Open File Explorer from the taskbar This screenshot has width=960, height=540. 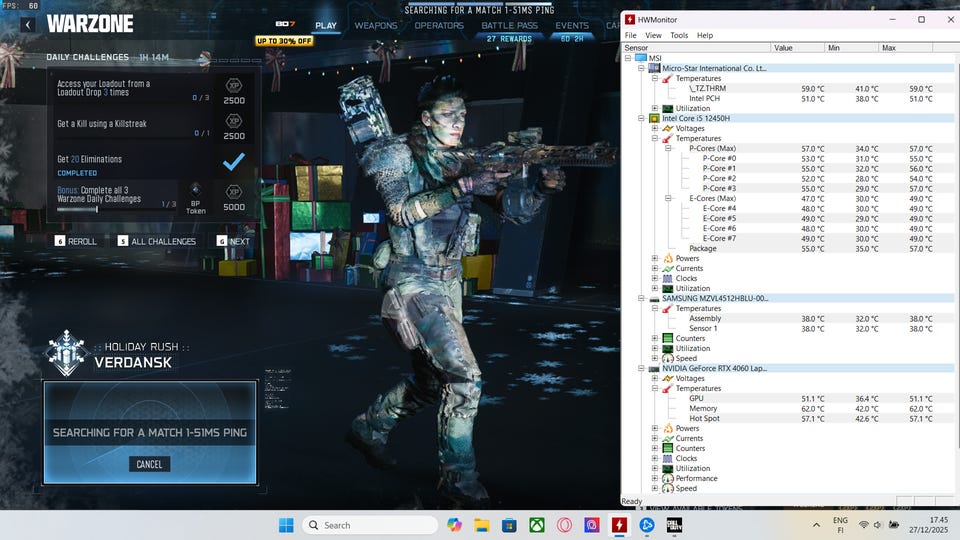482,525
